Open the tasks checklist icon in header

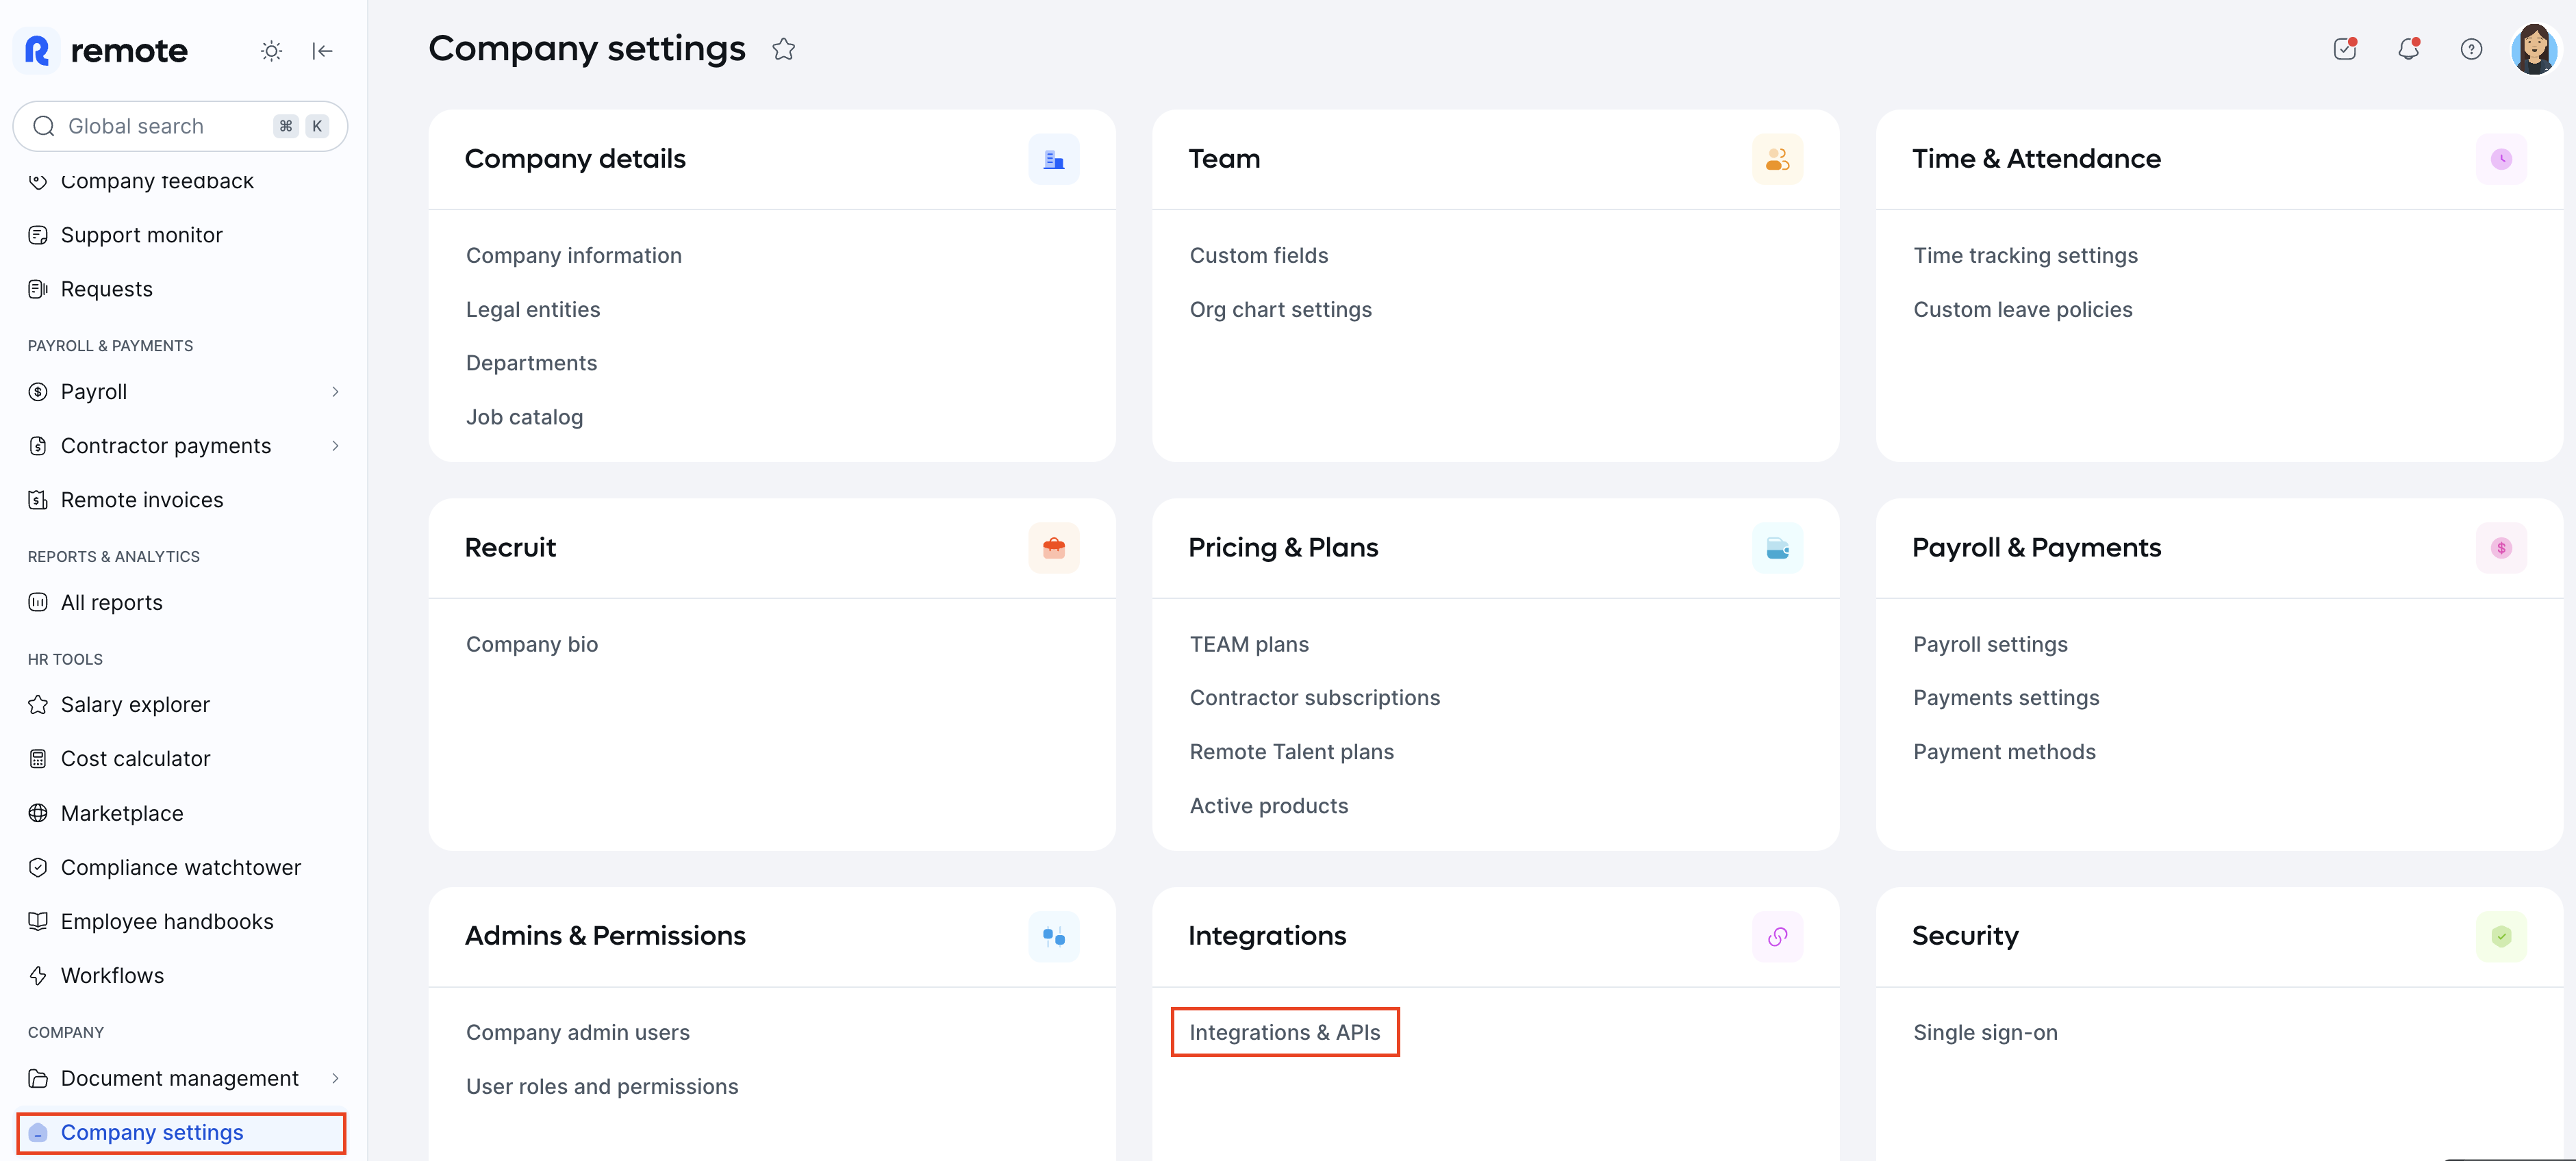click(x=2345, y=49)
